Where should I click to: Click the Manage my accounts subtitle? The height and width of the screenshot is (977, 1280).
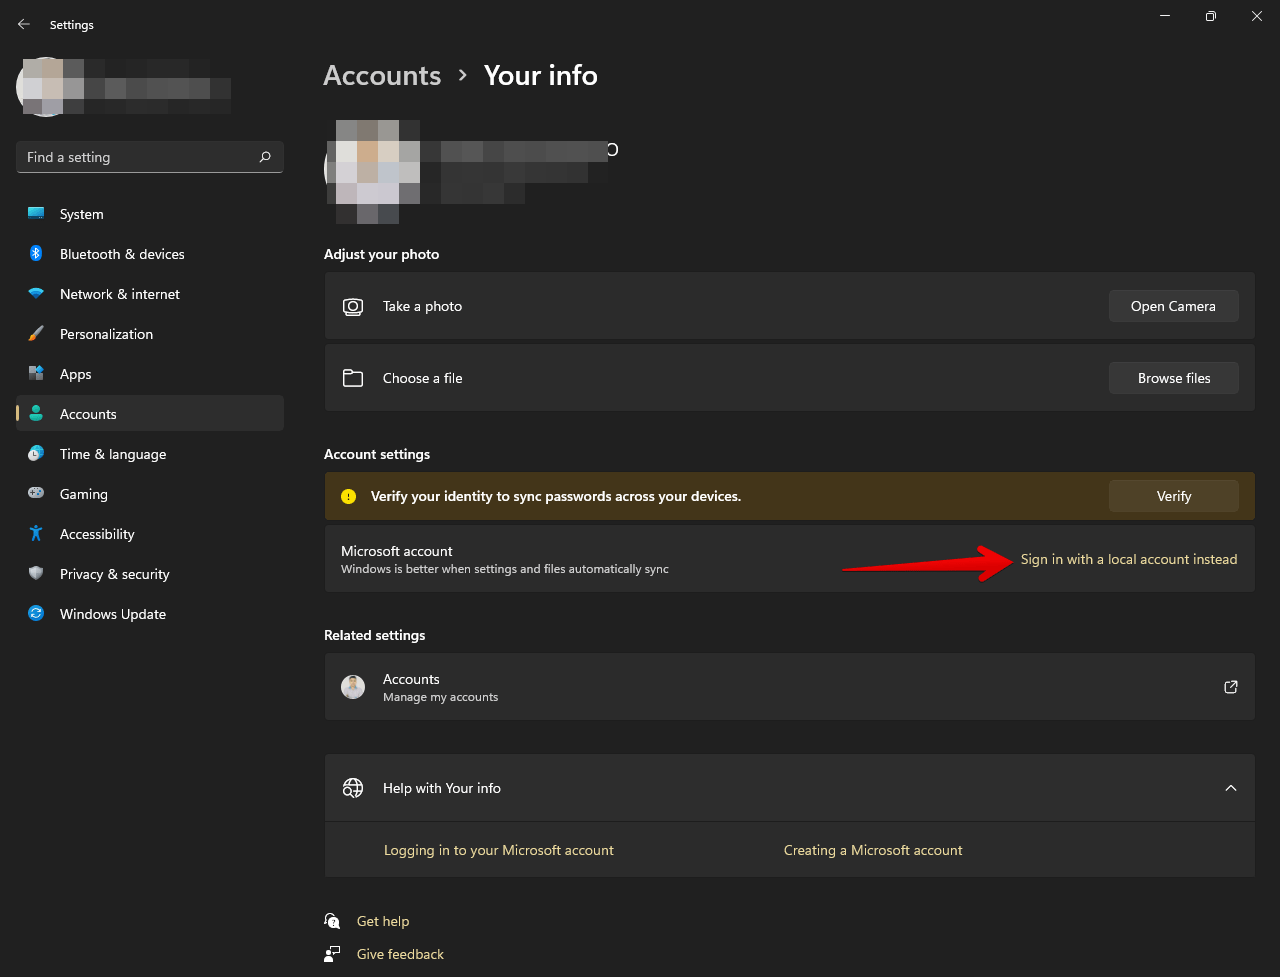440,697
